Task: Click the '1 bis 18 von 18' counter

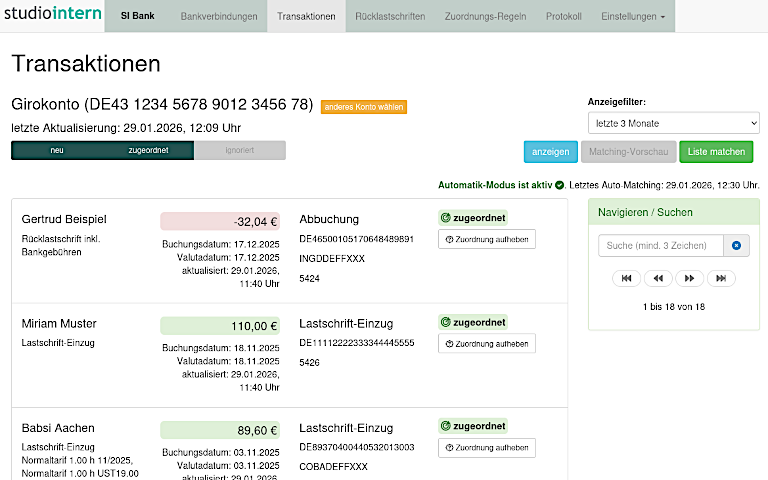Action: click(x=674, y=307)
